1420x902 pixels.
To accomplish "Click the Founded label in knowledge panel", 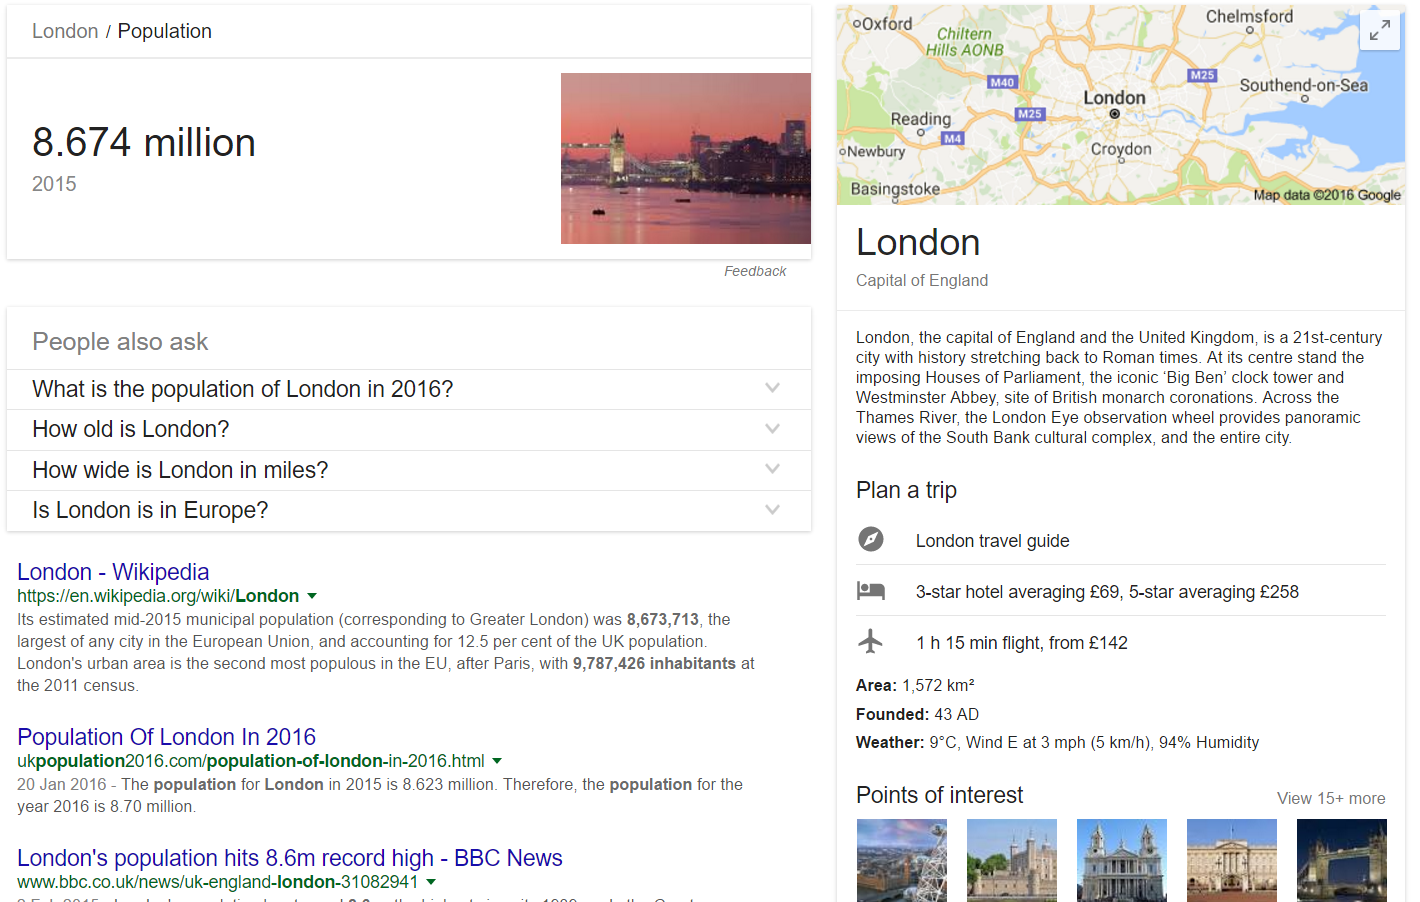I will point(893,714).
